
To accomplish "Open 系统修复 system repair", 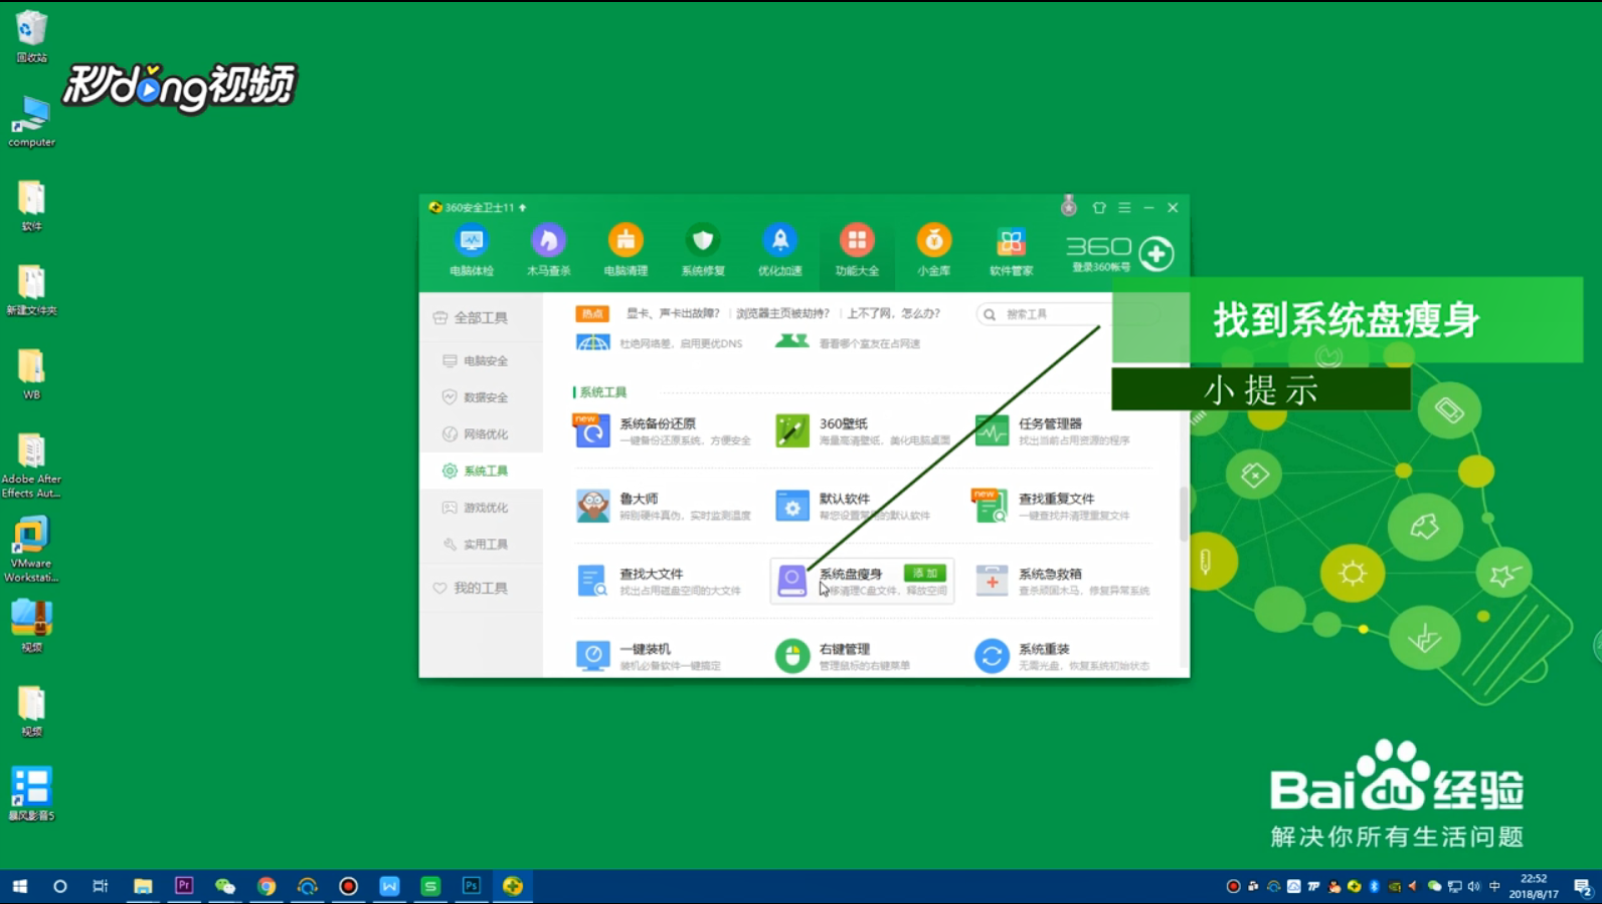I will [703, 250].
